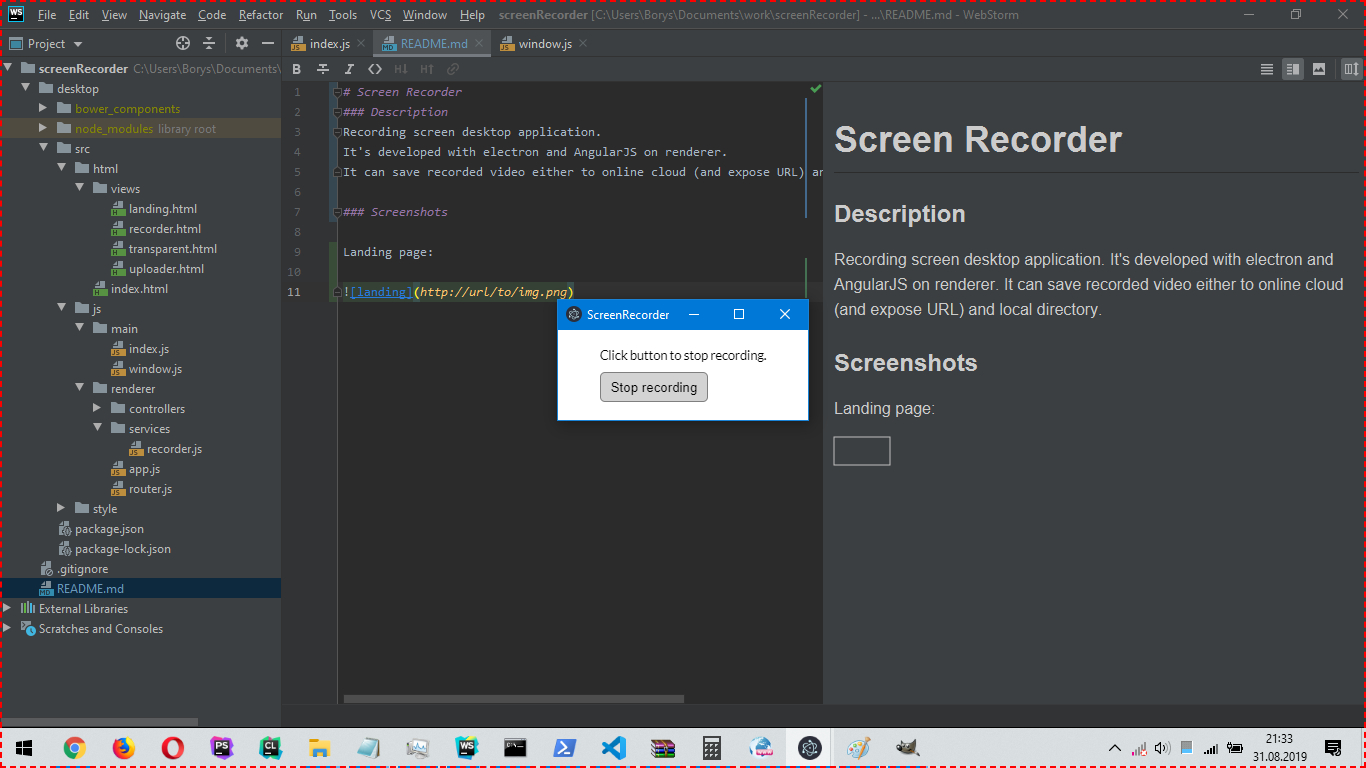The width and height of the screenshot is (1366, 768).
Task: Open Firefox from taskbar
Action: click(123, 748)
